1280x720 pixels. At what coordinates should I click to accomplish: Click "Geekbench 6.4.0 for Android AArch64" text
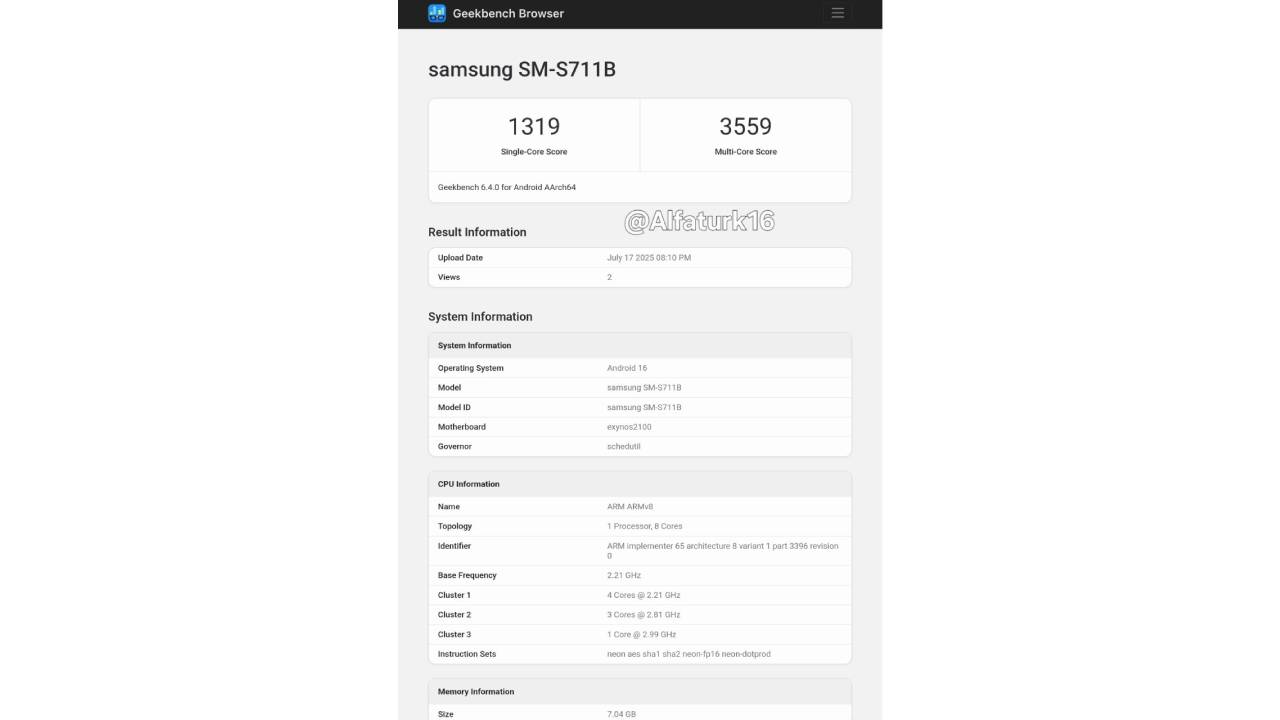click(x=507, y=187)
